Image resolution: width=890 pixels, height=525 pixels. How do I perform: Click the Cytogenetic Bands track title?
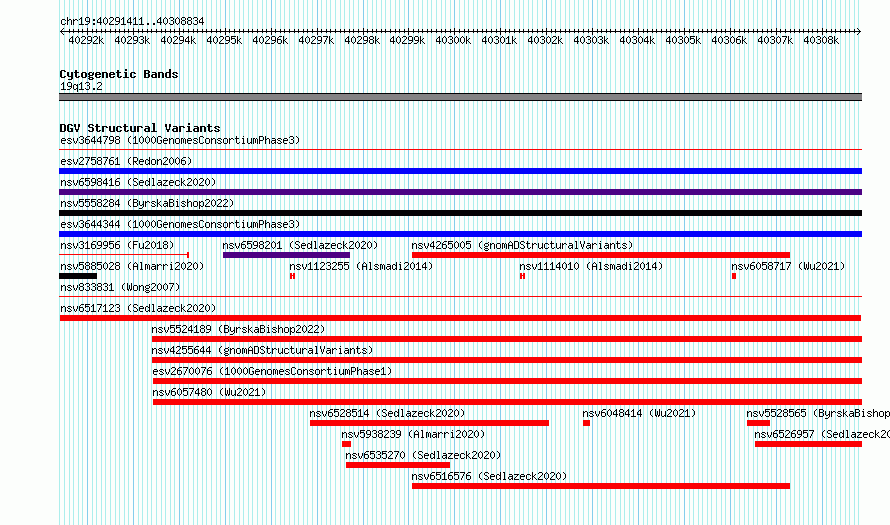pyautogui.click(x=119, y=74)
